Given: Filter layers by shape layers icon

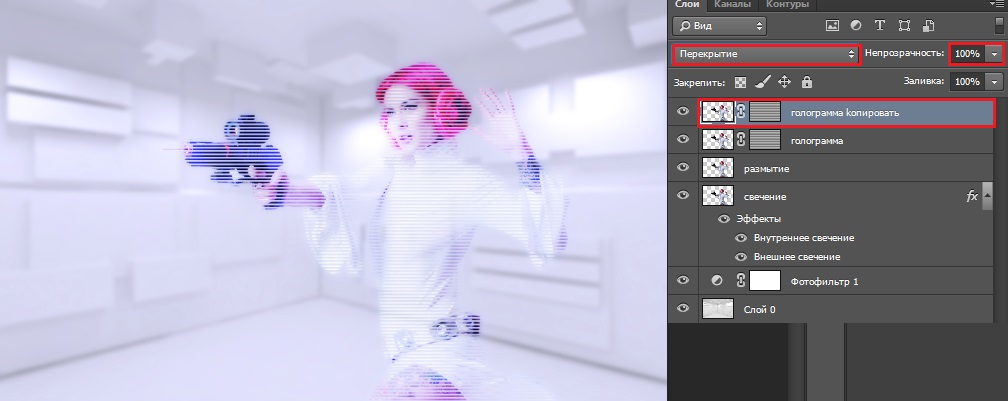Looking at the screenshot, I should coord(904,26).
